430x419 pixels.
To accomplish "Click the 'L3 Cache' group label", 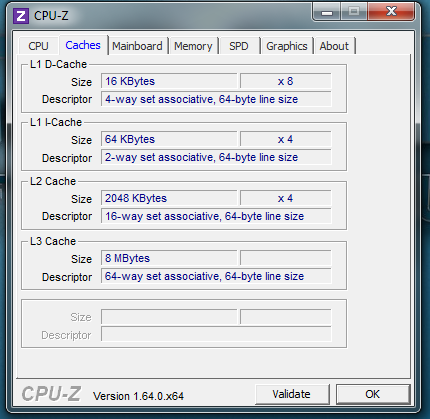I will (53, 241).
